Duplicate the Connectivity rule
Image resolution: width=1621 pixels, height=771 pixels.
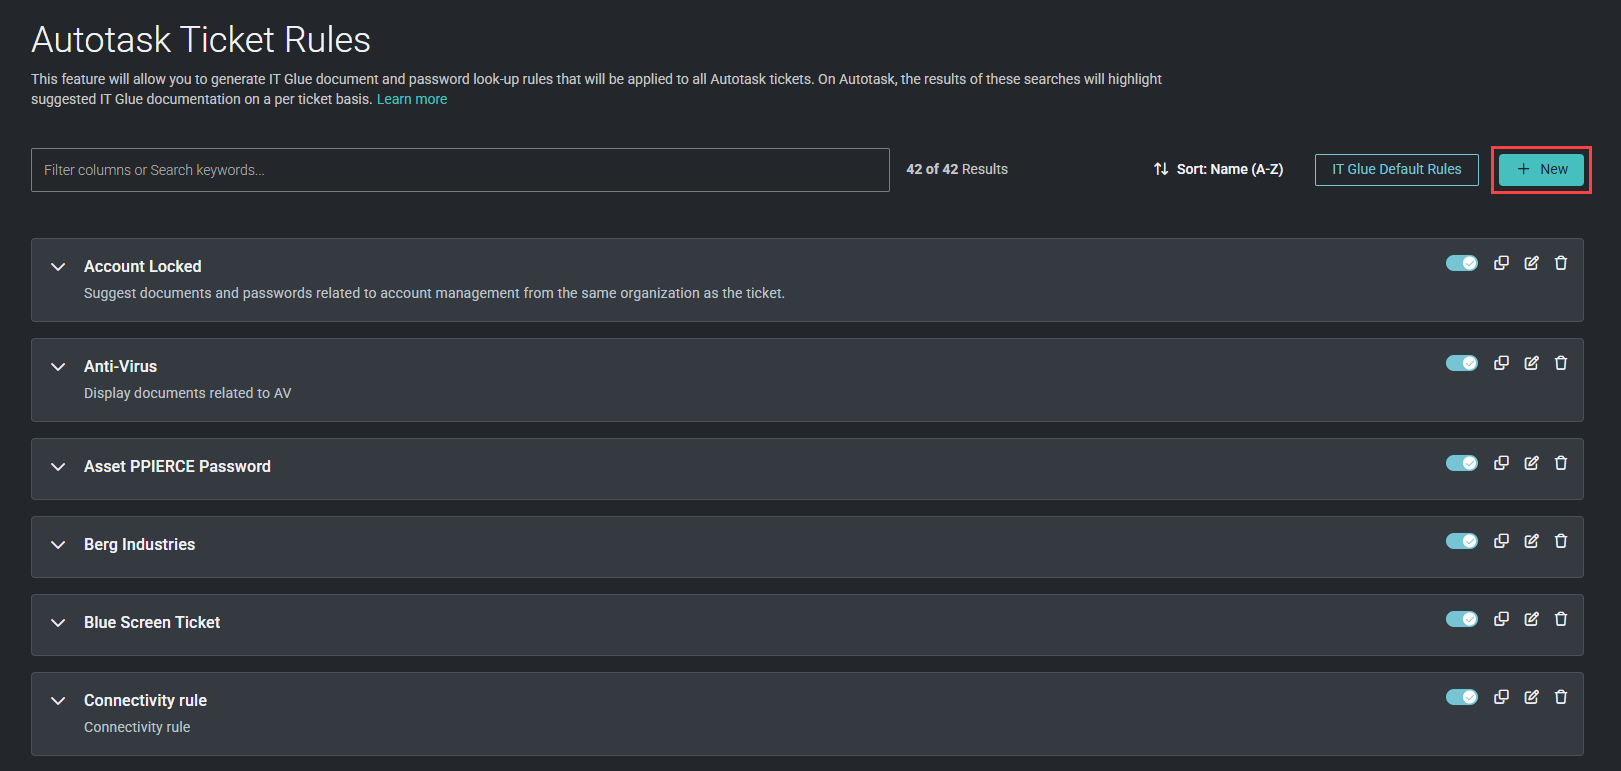[x=1501, y=697]
